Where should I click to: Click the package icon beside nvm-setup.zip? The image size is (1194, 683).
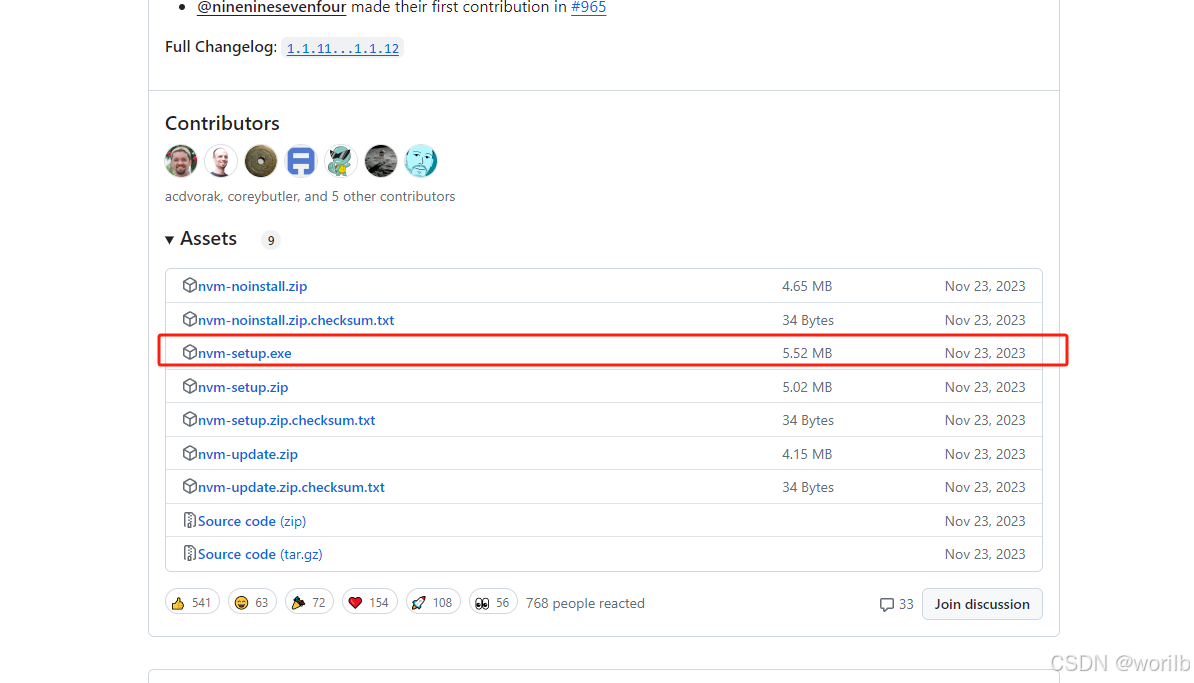[190, 386]
